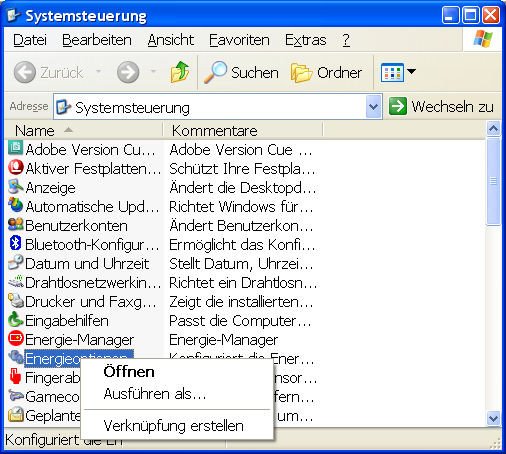Click the 'Stellt Datum, Uhrzei…' comment
The width and height of the screenshot is (506, 454).
tap(241, 264)
